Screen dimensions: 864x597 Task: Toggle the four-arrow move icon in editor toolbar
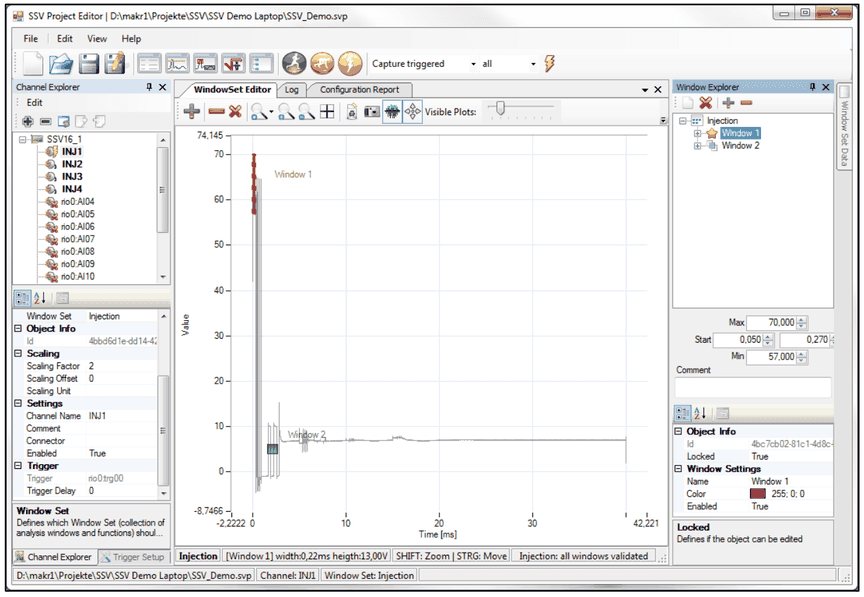point(412,111)
